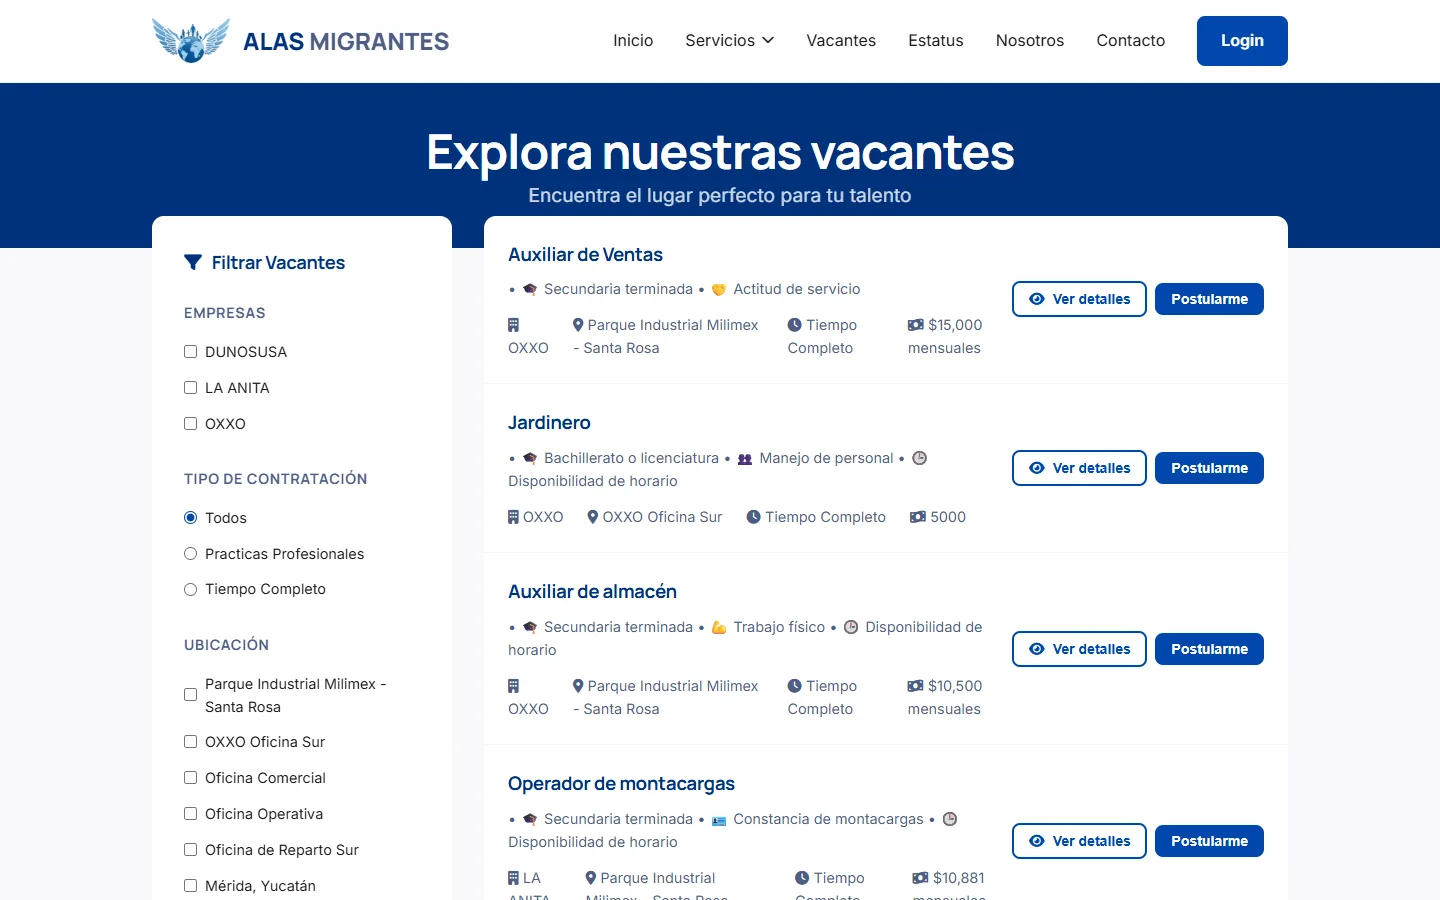Click the certificate icon beside Constancia de montacargas
This screenshot has width=1440, height=900.
[718, 820]
